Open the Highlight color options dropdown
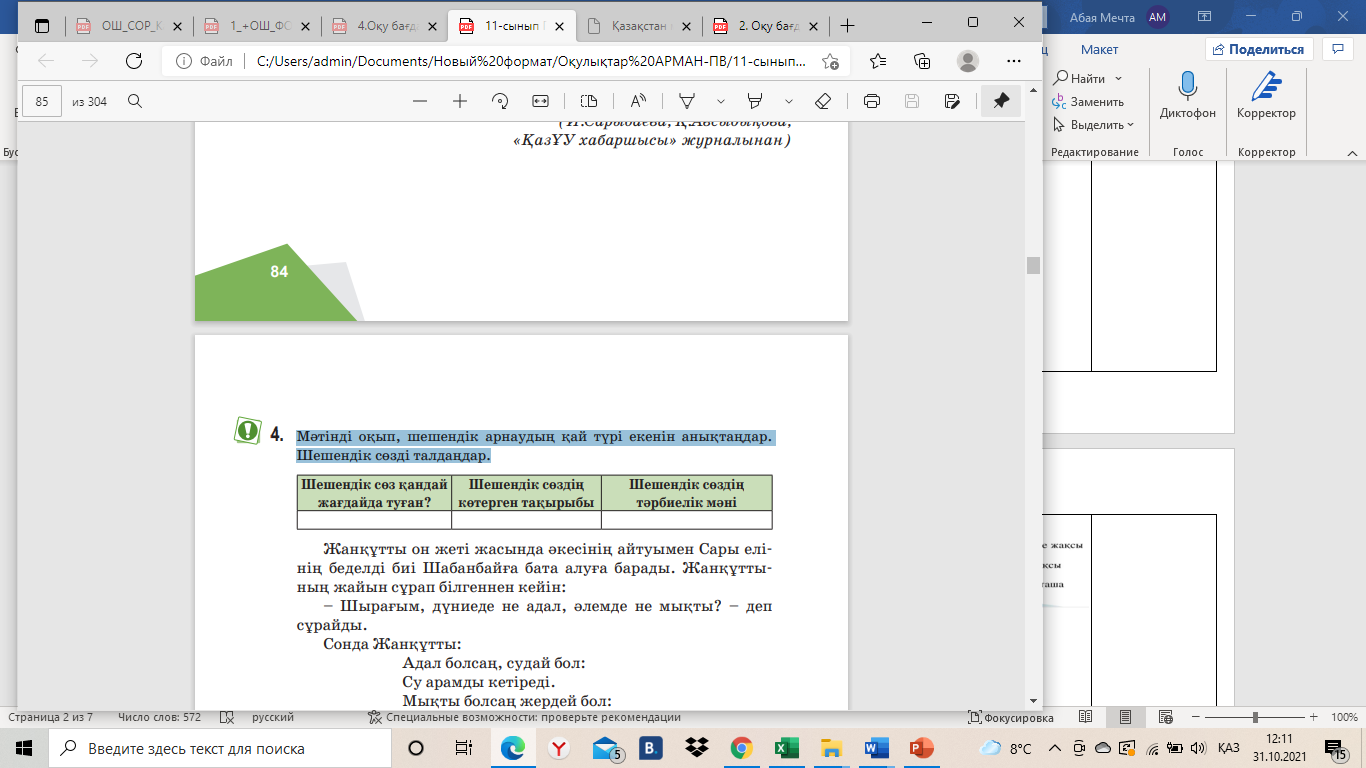 789,101
